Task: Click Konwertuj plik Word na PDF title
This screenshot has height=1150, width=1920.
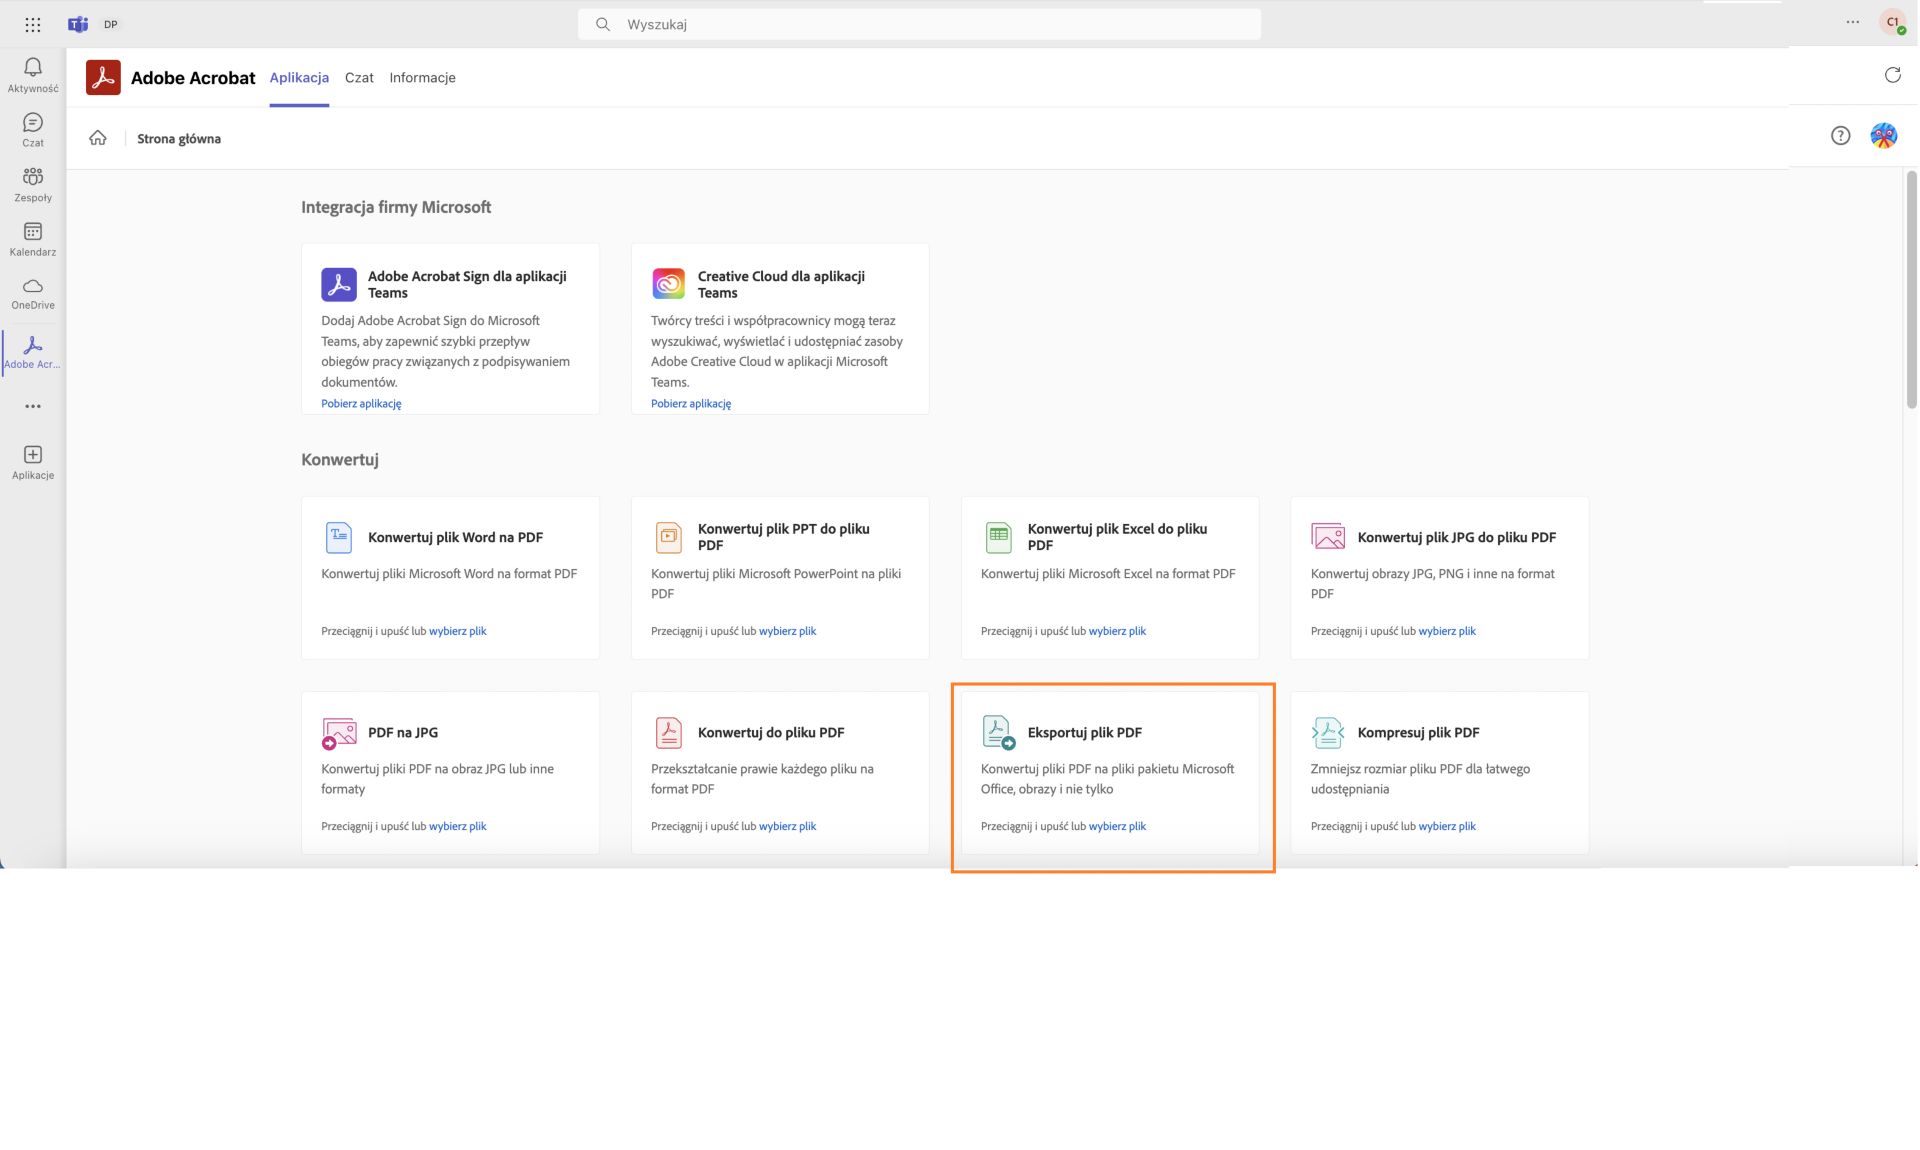Action: pos(455,537)
